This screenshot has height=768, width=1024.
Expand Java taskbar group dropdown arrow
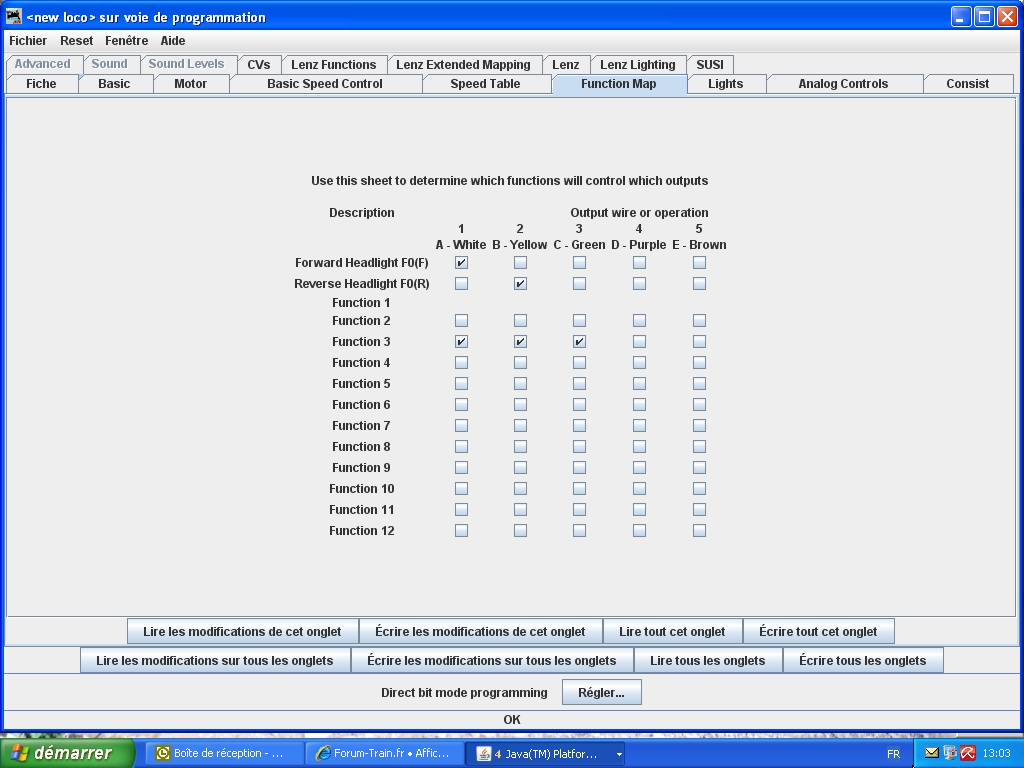click(618, 754)
